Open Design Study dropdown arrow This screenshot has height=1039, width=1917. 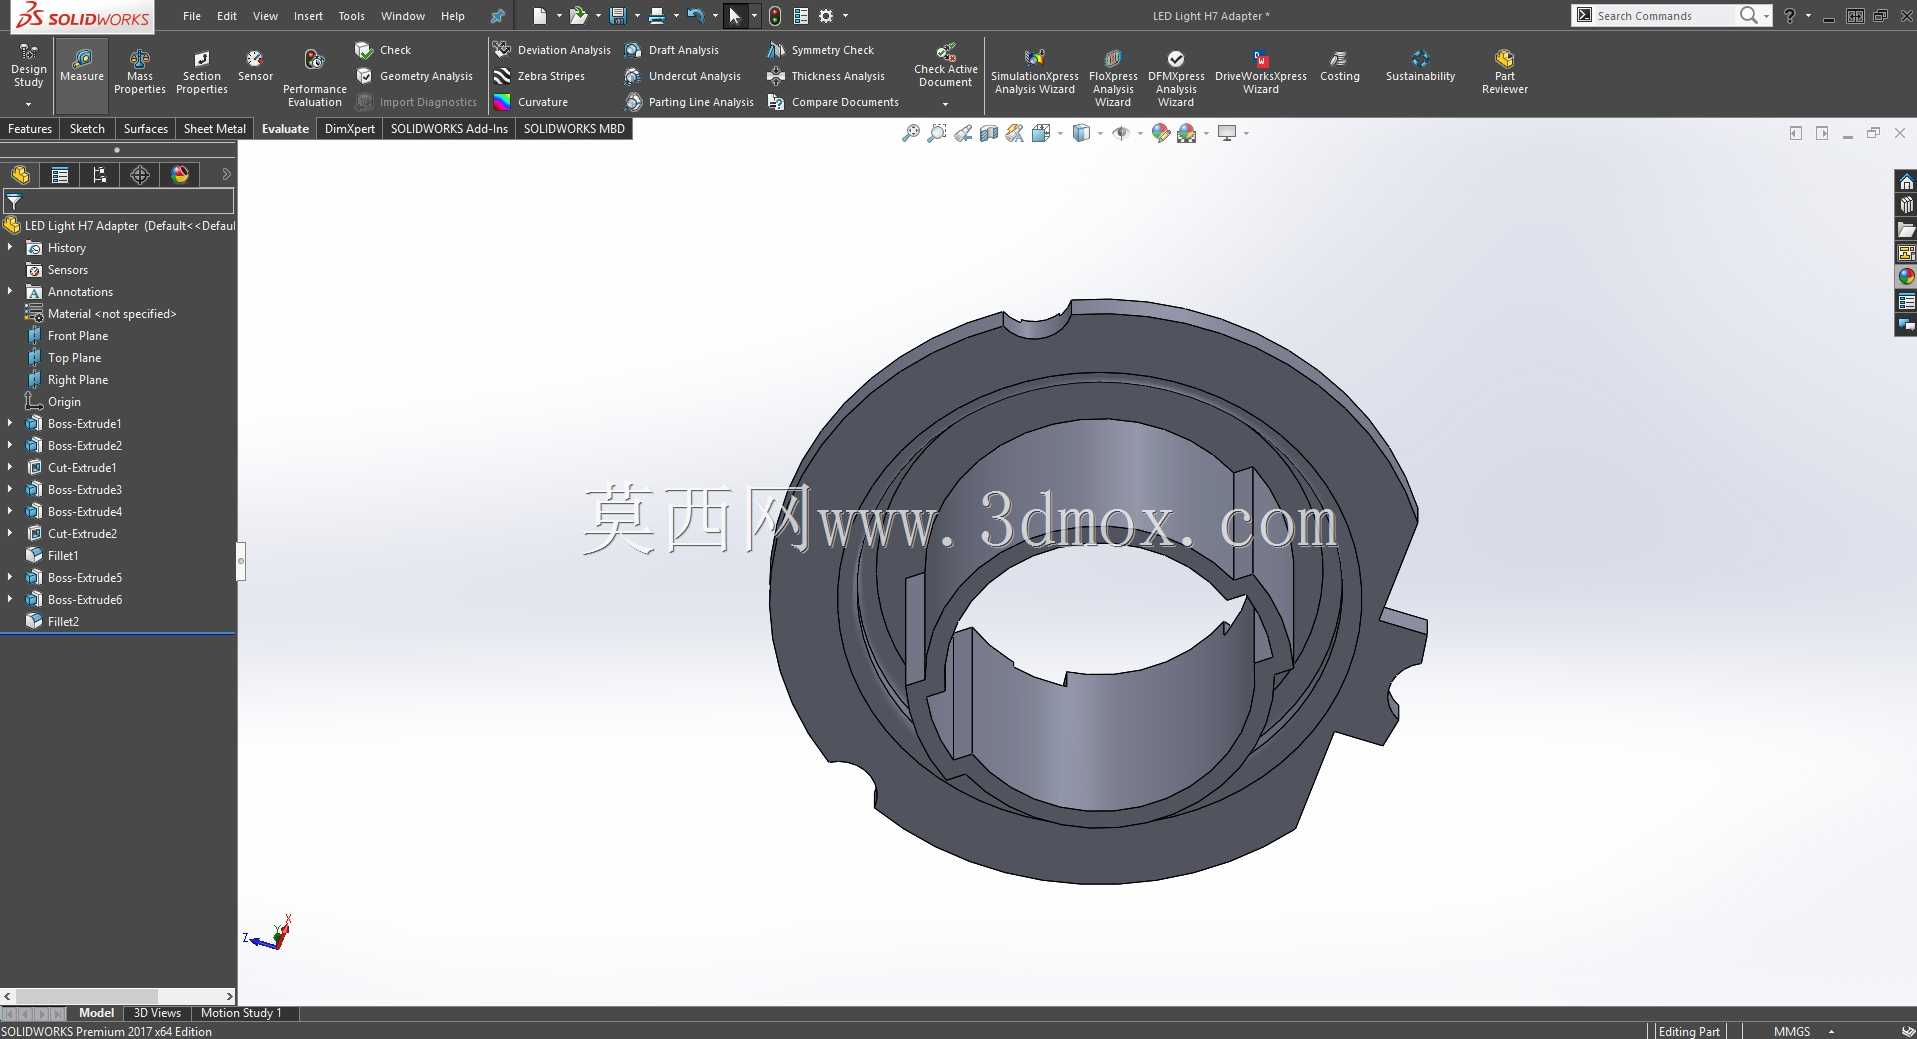(28, 104)
